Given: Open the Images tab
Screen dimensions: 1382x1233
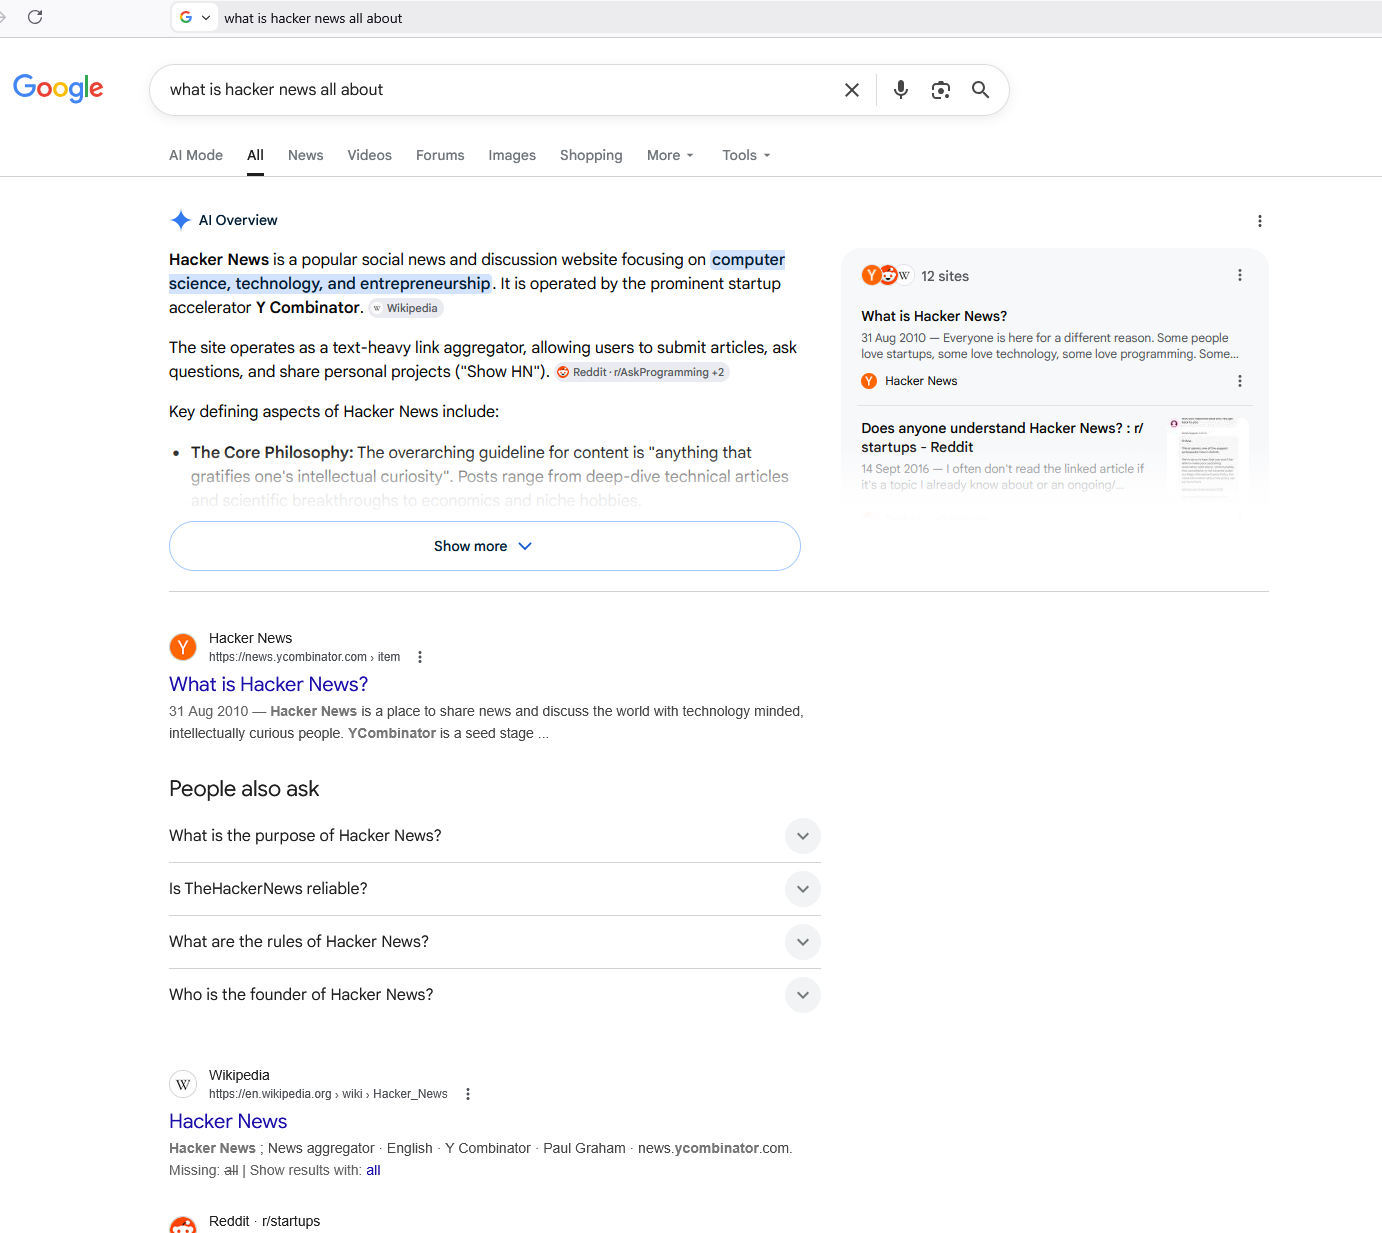Looking at the screenshot, I should pyautogui.click(x=512, y=155).
